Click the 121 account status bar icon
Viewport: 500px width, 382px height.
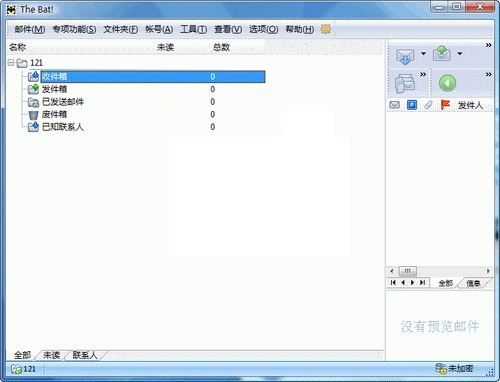pos(16,369)
